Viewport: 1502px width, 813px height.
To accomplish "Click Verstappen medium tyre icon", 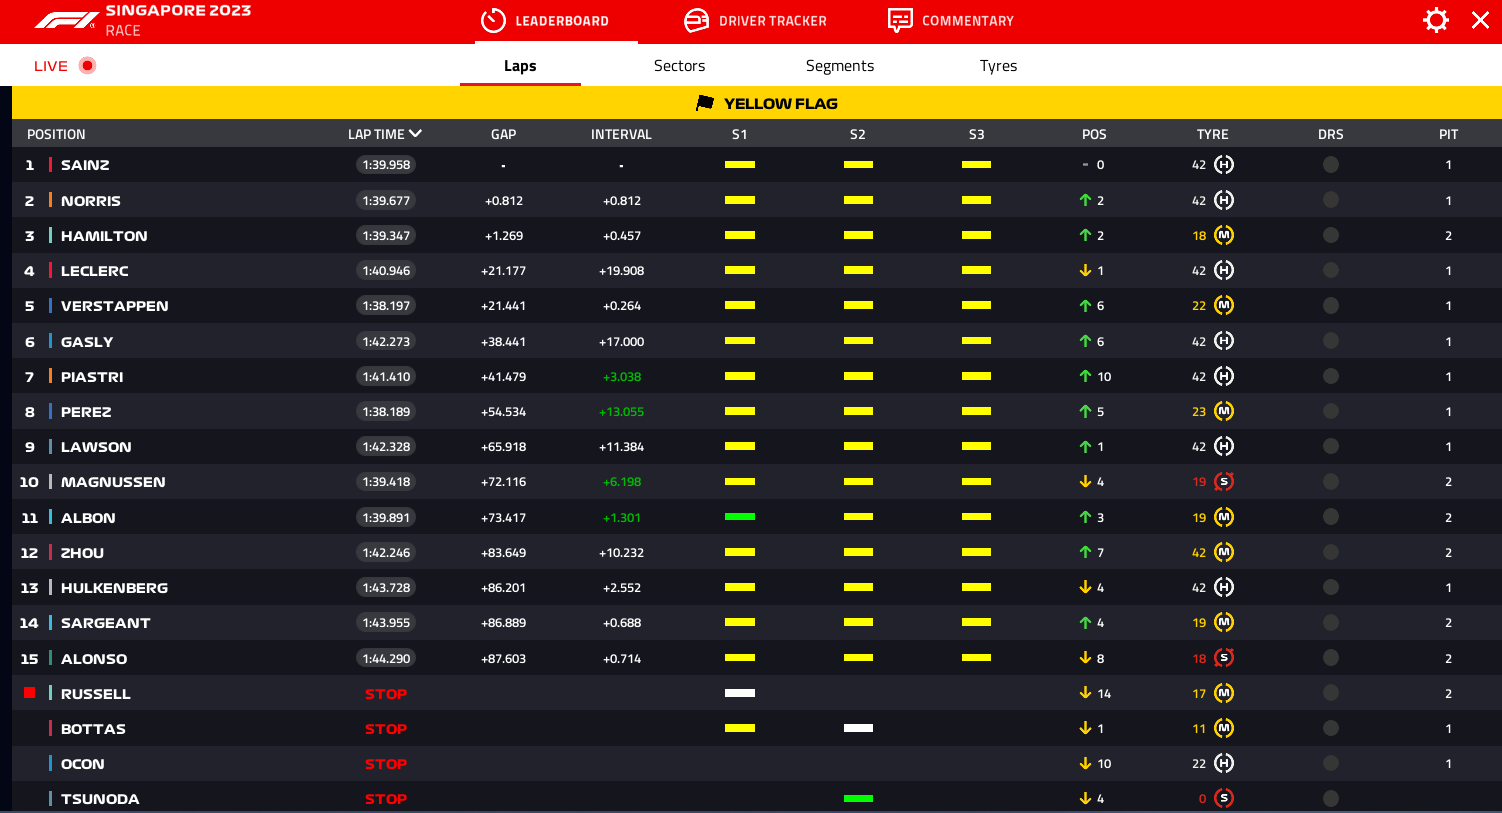I will click(1224, 306).
